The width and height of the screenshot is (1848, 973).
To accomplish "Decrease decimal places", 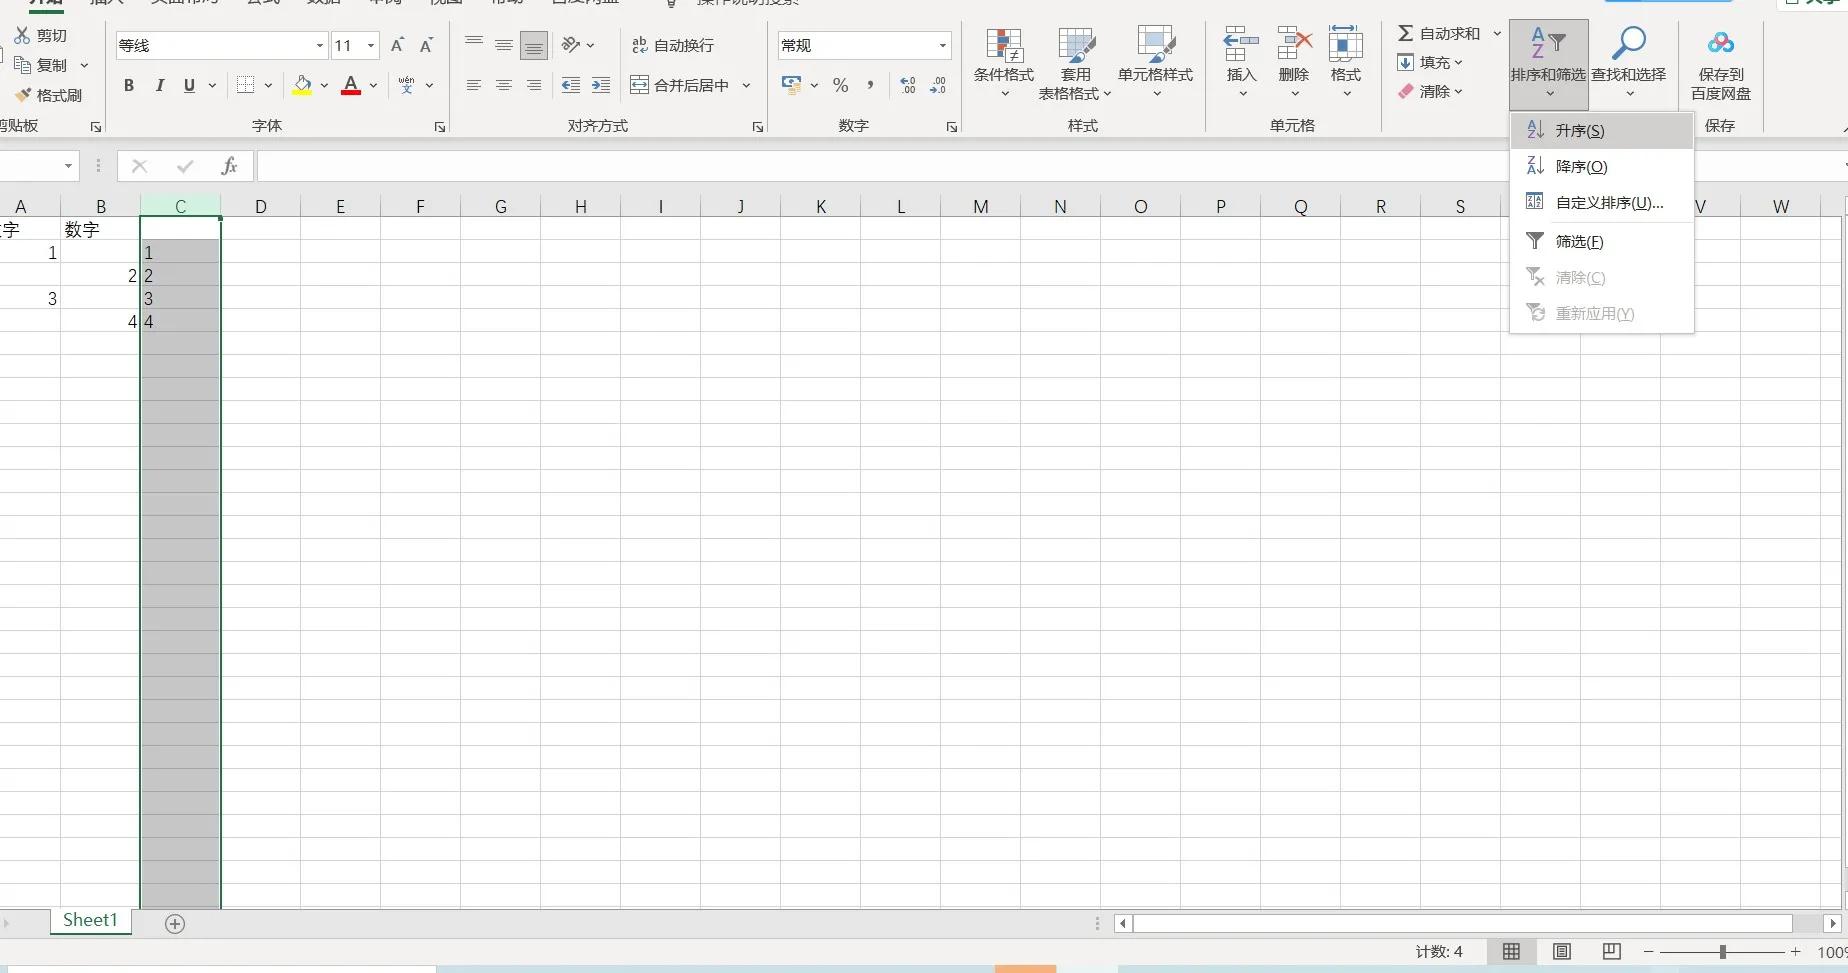I will tap(937, 86).
